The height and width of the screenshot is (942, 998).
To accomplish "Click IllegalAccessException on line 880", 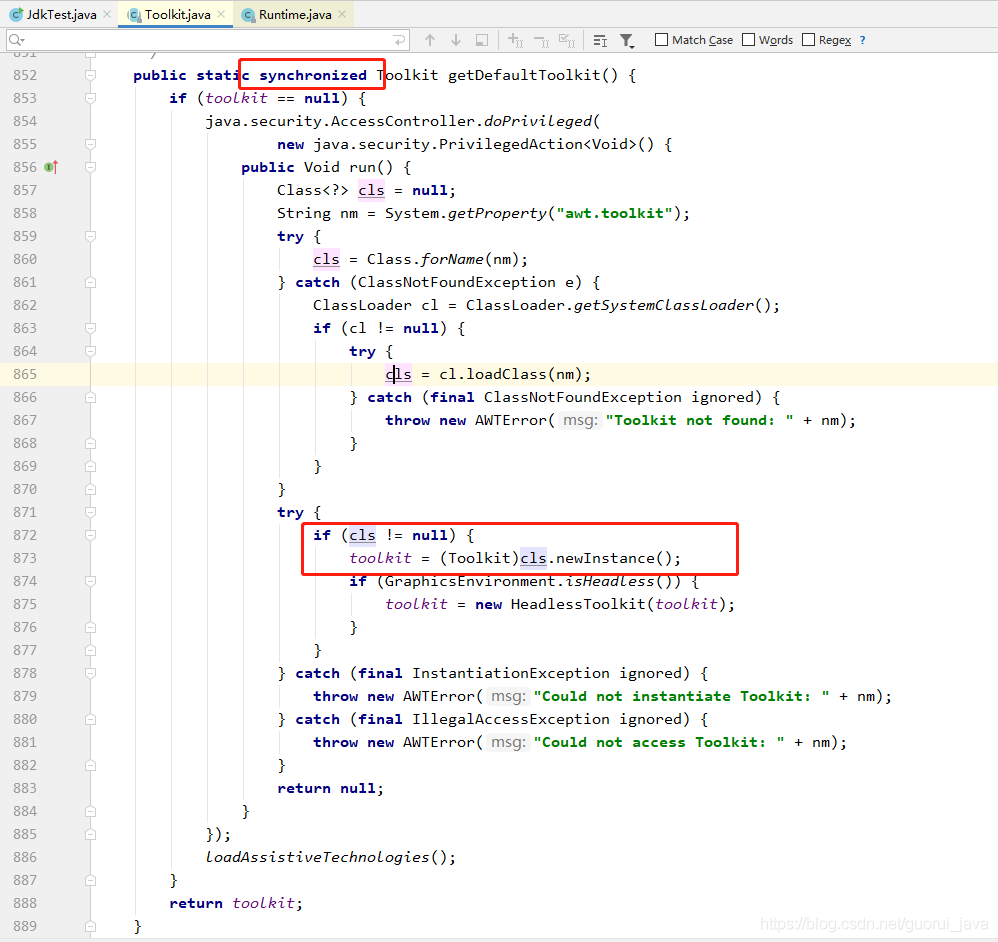I will (510, 719).
